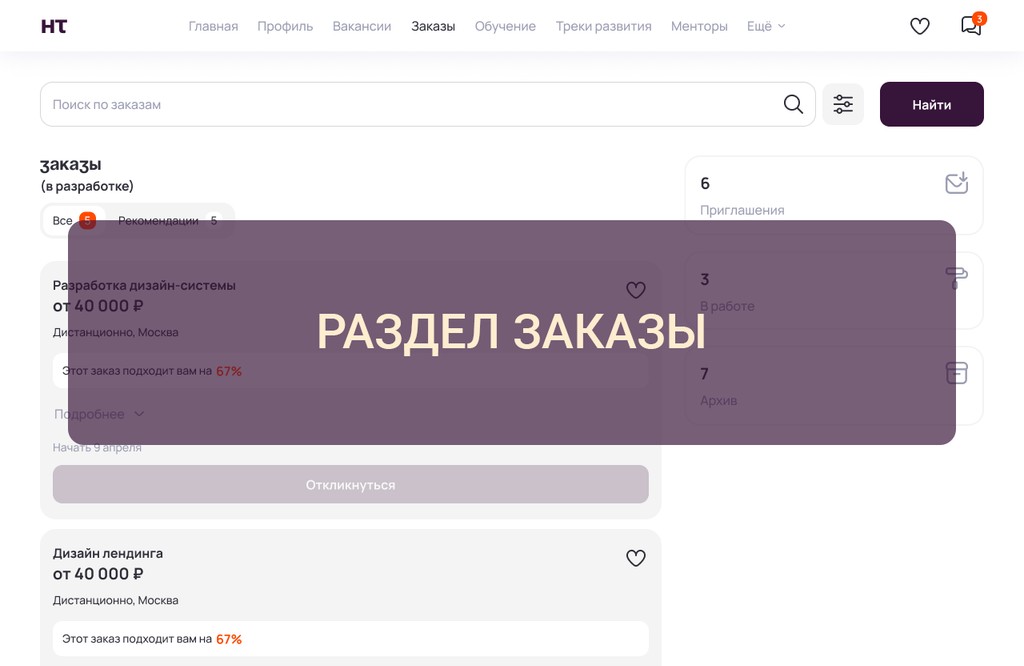Open the Обучение section
This screenshot has height=666, width=1024.
click(505, 26)
